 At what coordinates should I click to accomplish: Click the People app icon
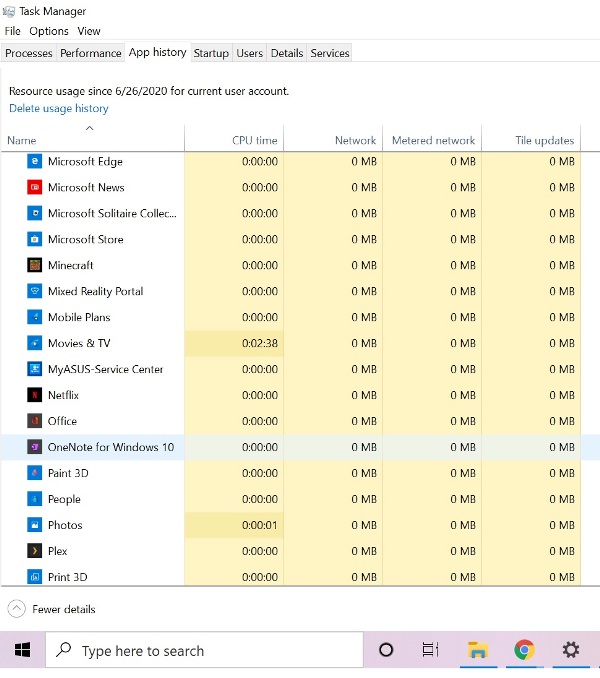click(35, 499)
